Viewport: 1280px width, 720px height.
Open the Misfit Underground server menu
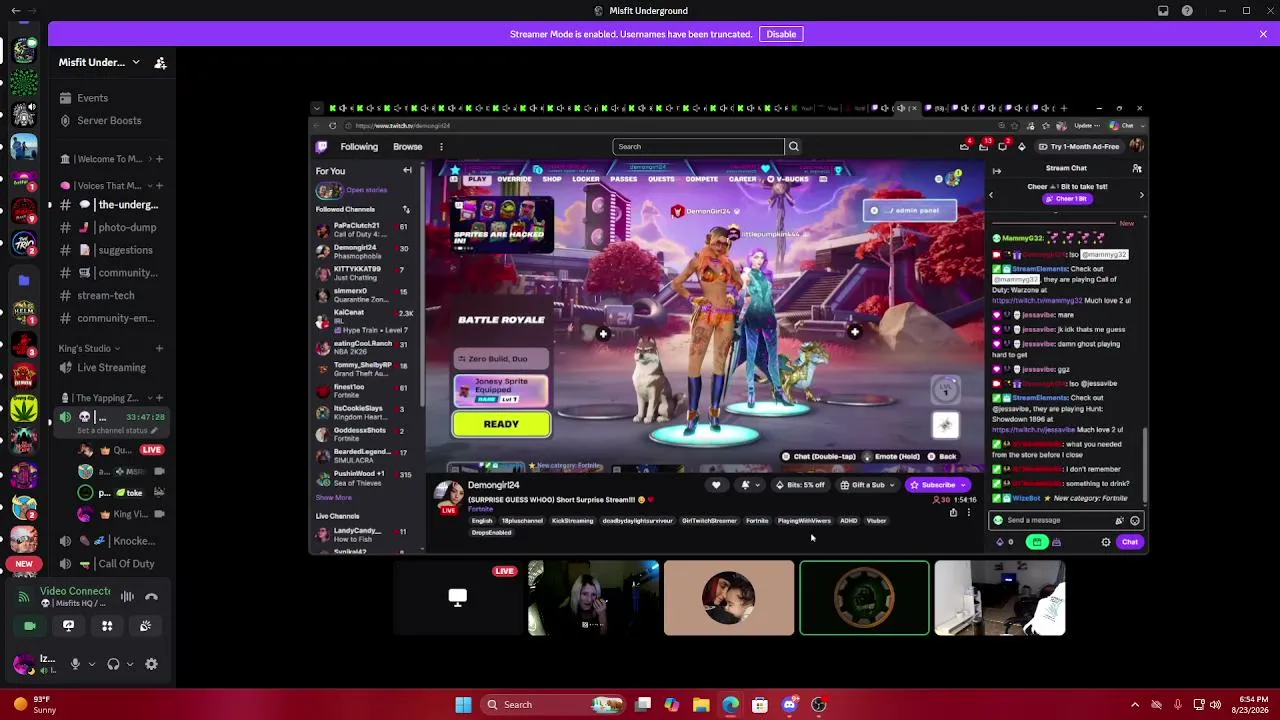99,63
